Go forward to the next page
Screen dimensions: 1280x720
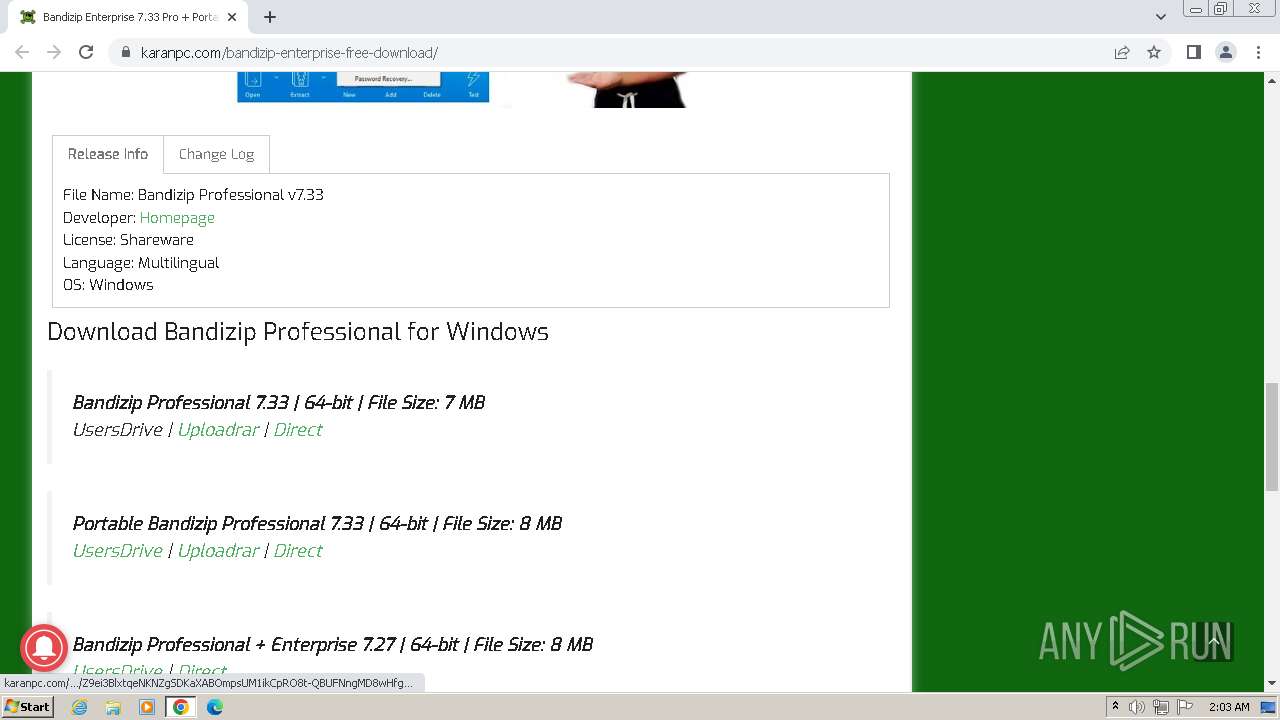[54, 52]
